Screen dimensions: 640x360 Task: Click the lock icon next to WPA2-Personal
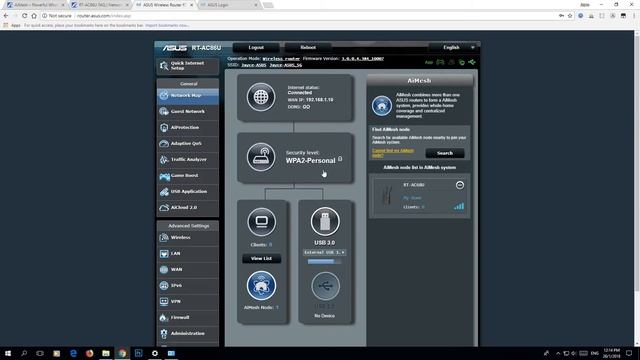click(340, 159)
